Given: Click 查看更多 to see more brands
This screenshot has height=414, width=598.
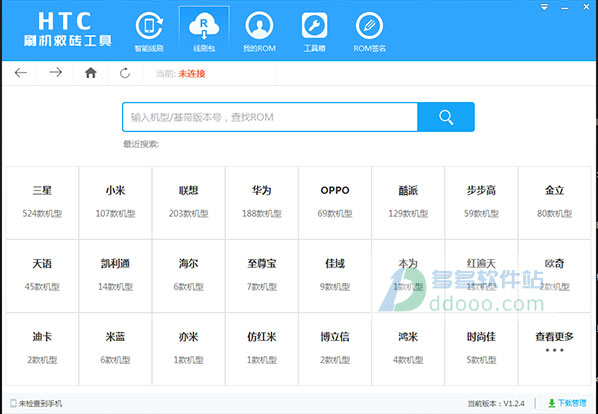Looking at the screenshot, I should tap(555, 349).
